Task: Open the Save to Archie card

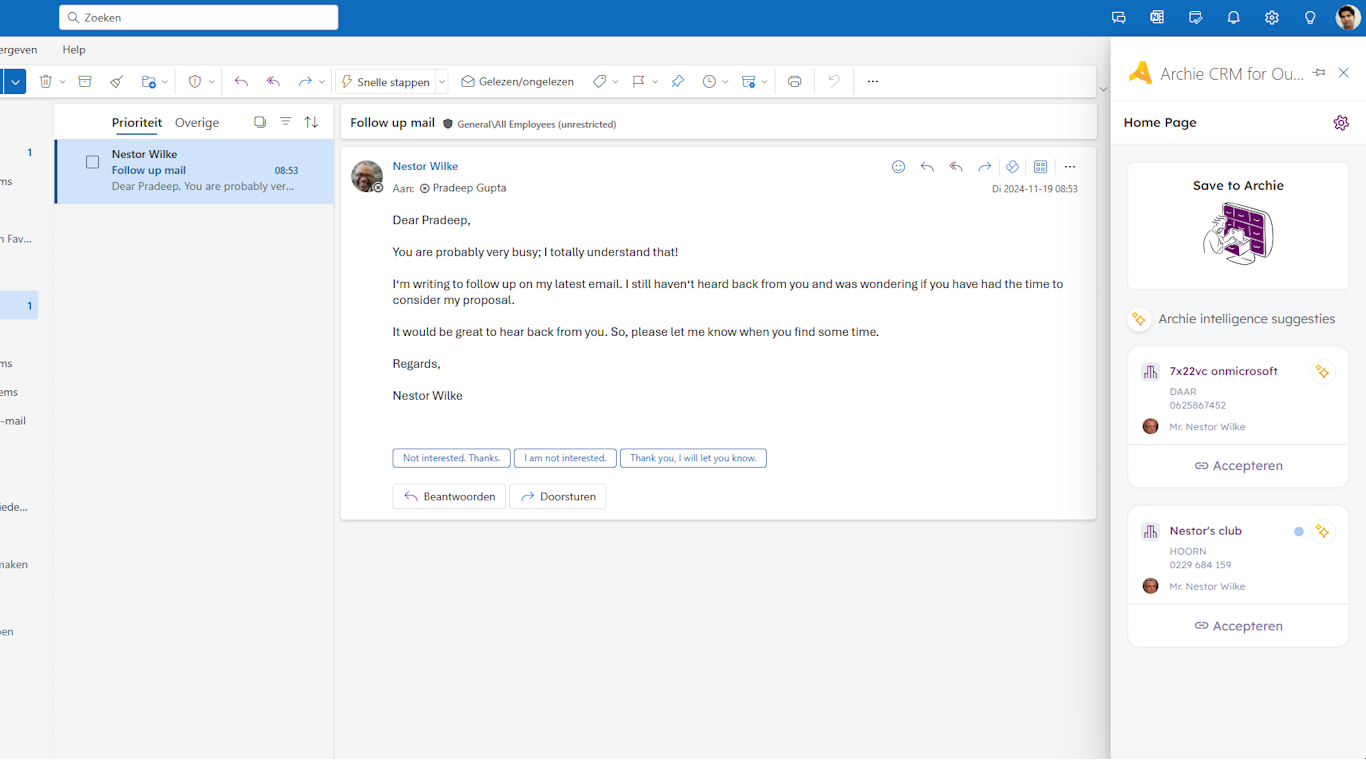Action: coord(1238,226)
